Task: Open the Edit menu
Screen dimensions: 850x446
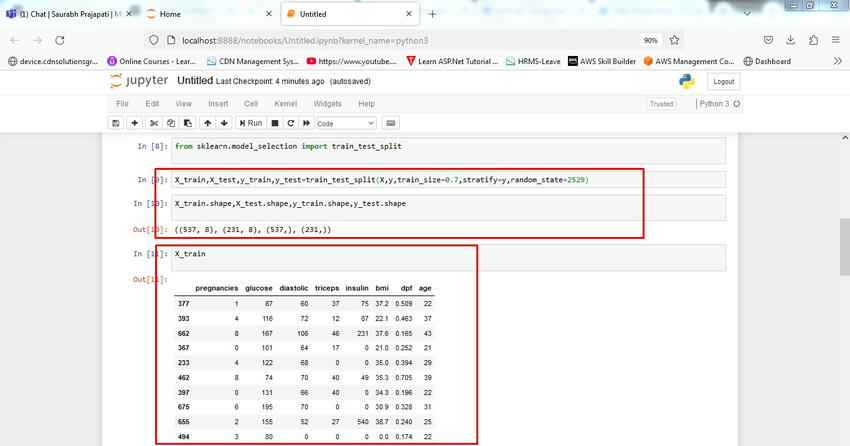Action: (152, 104)
